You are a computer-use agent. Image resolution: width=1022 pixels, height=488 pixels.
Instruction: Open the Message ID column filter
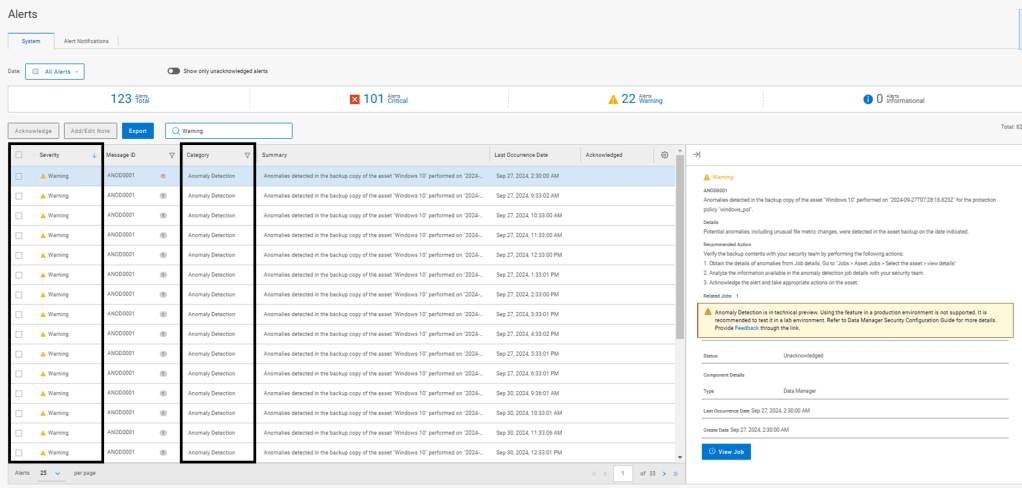click(171, 155)
